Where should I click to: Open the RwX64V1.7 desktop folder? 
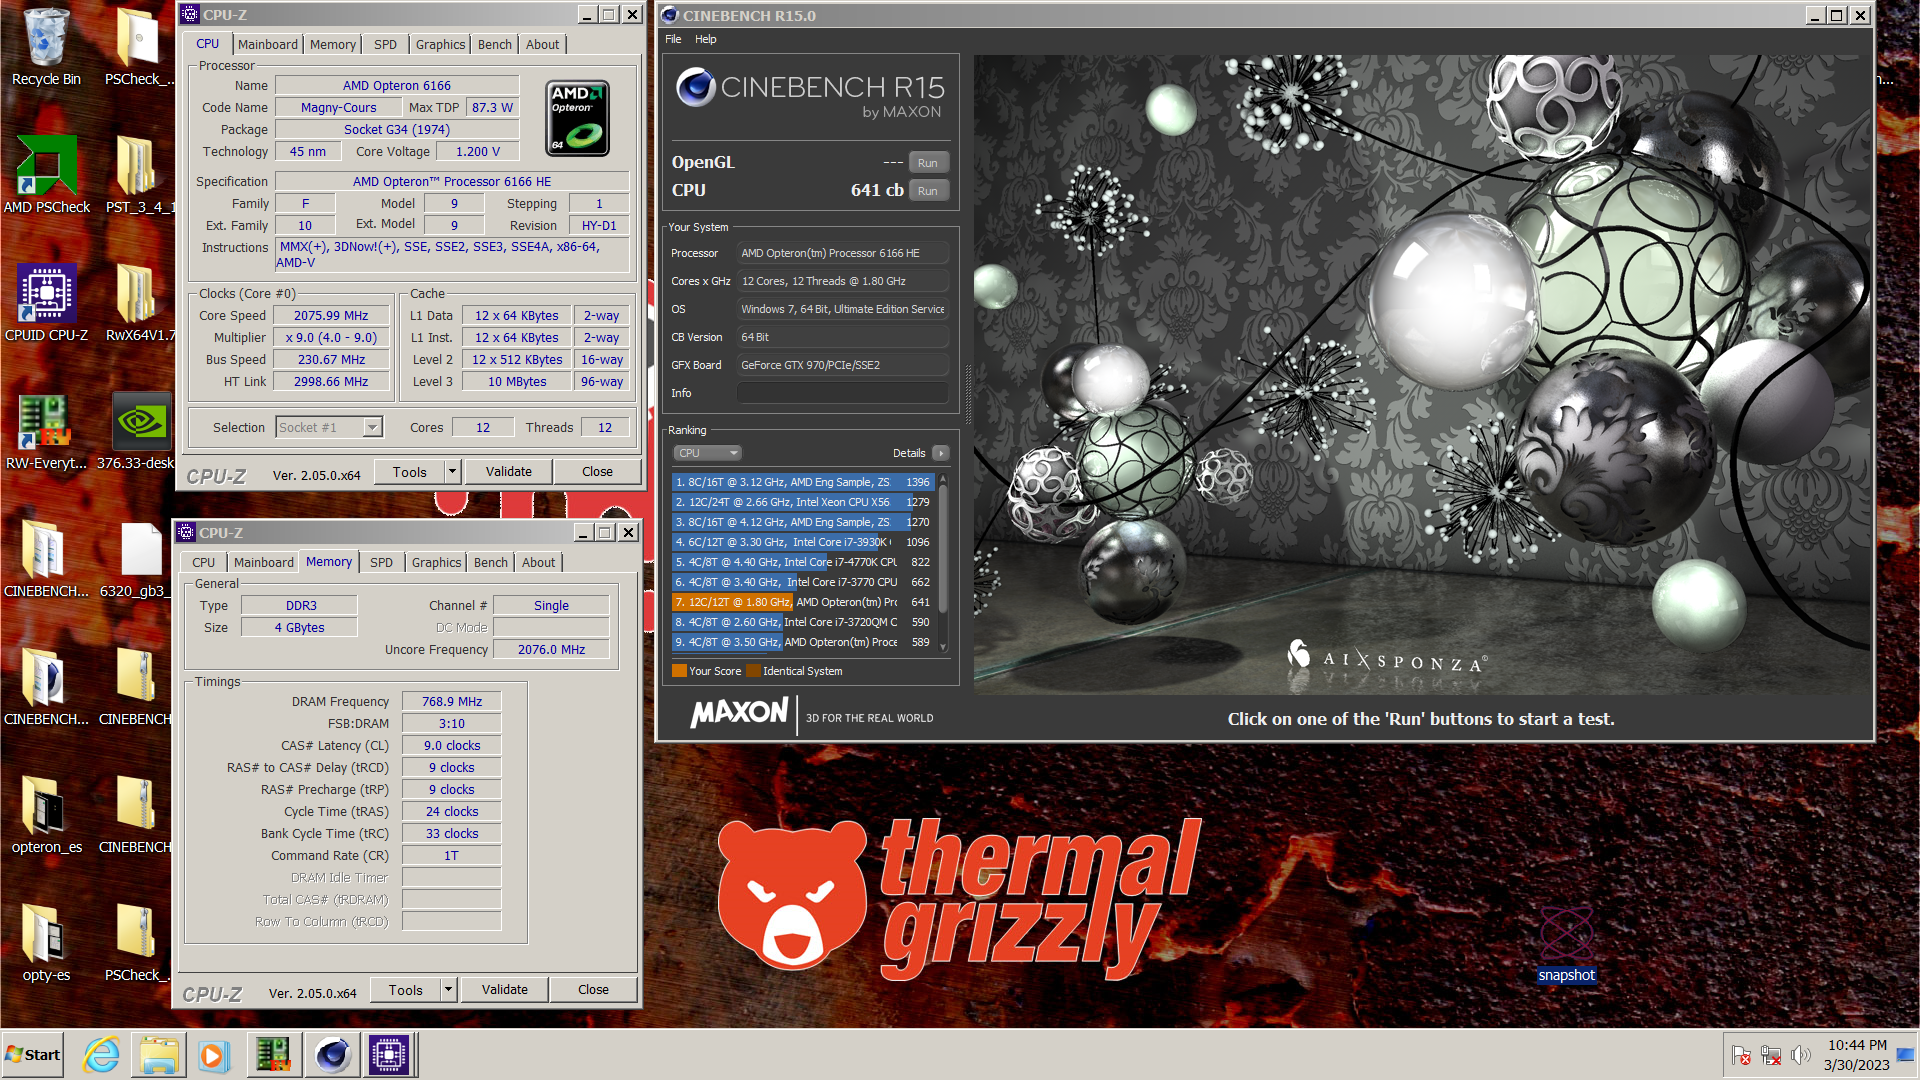point(138,301)
